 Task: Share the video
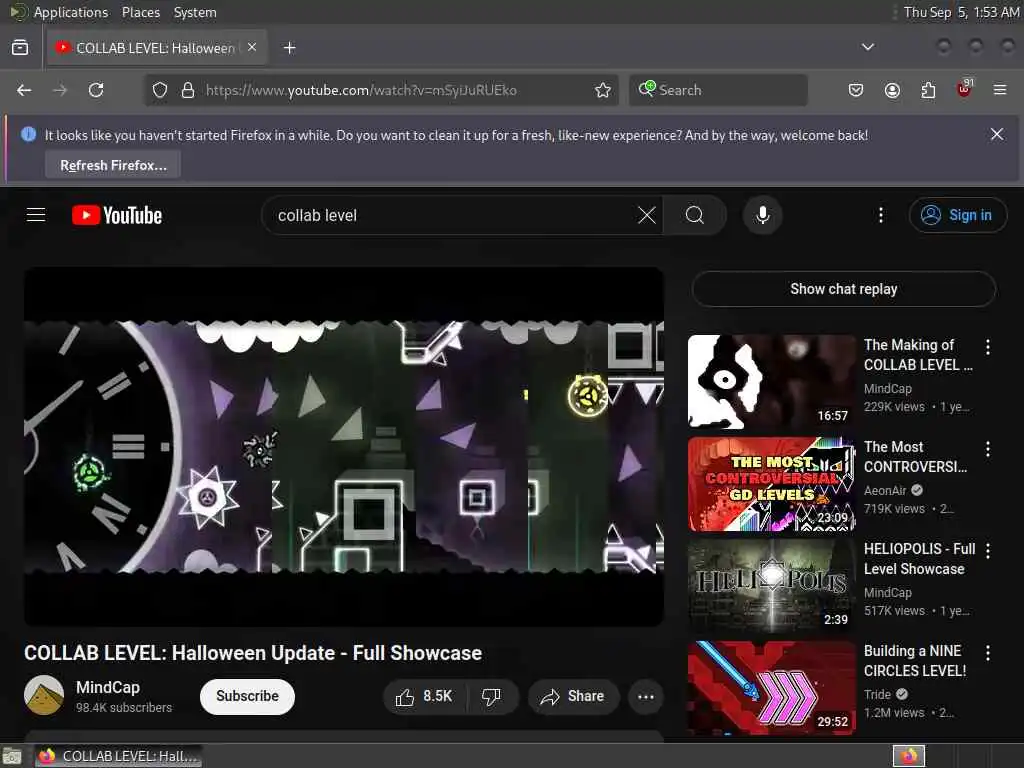click(573, 696)
